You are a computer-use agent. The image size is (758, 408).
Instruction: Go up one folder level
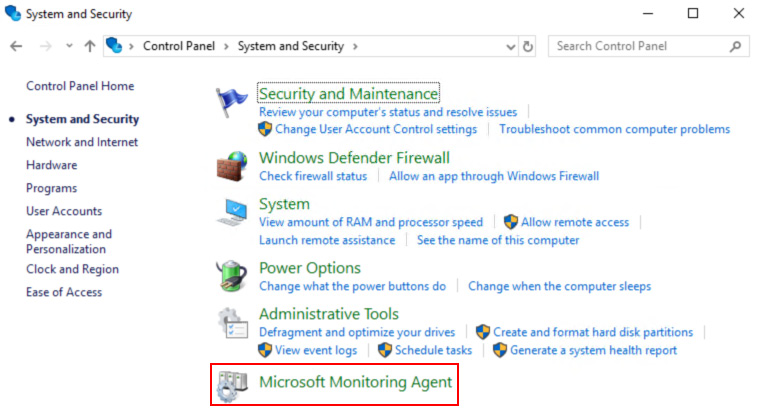click(89, 46)
